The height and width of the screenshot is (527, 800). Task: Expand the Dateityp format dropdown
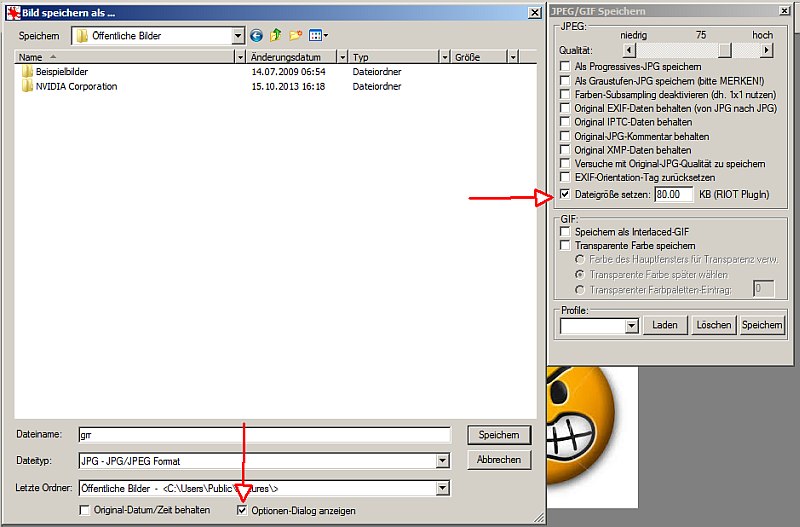click(442, 461)
